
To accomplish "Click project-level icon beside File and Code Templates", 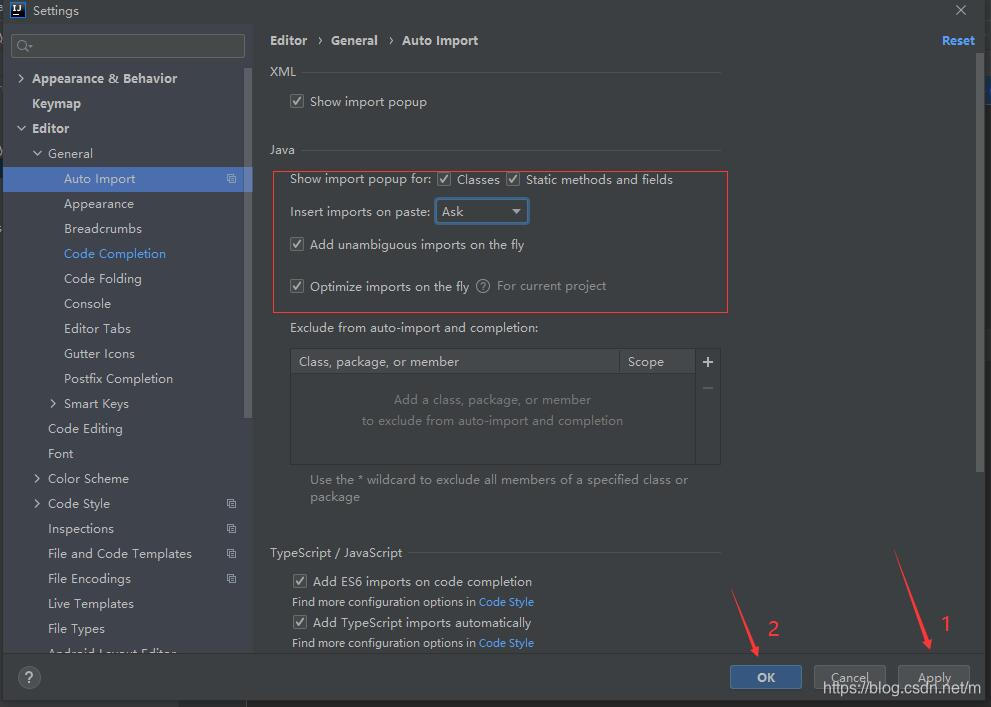I will tap(231, 553).
